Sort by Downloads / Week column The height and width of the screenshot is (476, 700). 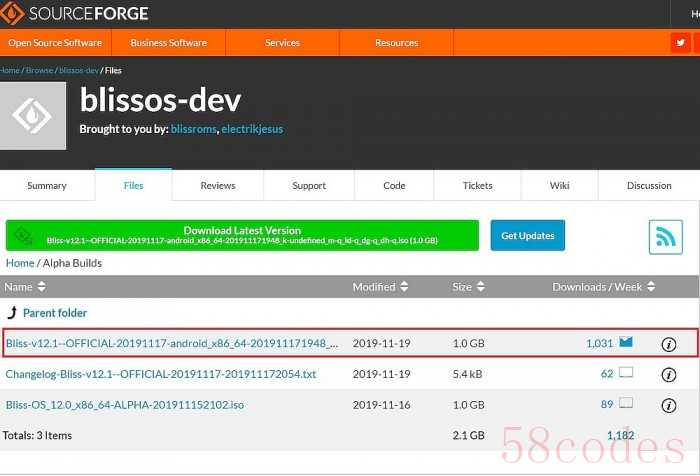(x=603, y=287)
